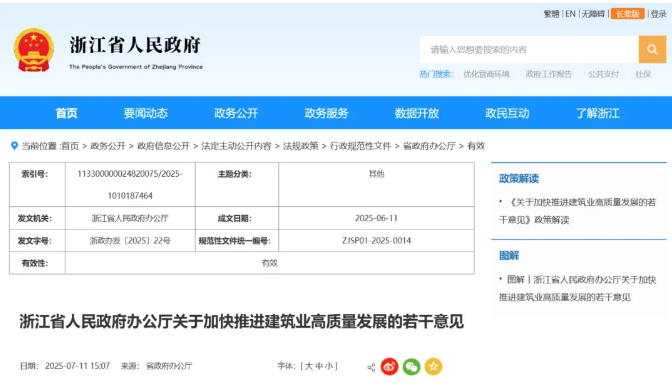Search hot term 公共支付
Image resolution: width=672 pixels, height=391 pixels.
point(604,74)
